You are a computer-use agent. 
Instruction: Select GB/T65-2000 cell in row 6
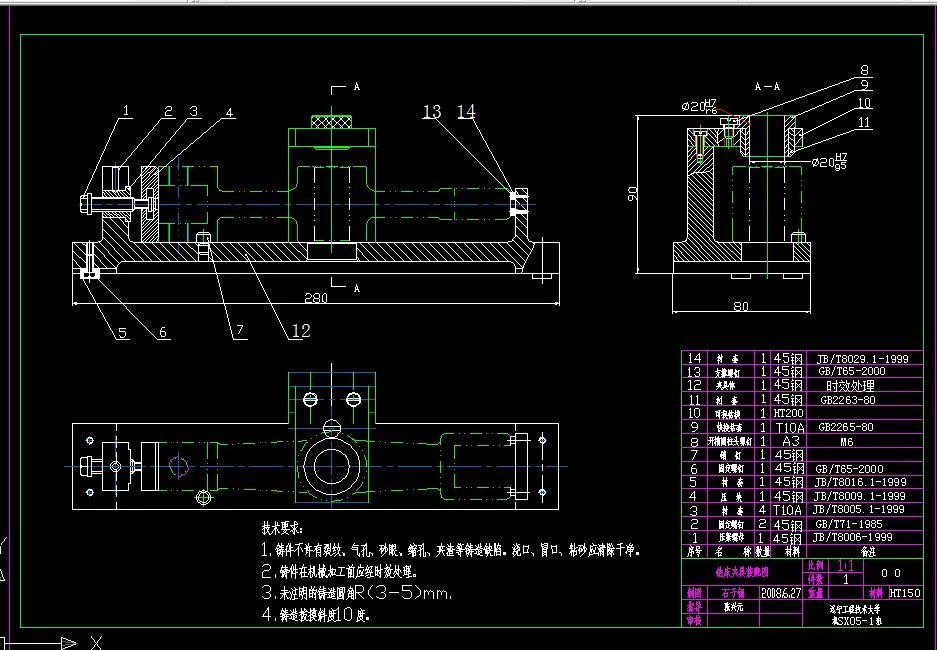849,470
